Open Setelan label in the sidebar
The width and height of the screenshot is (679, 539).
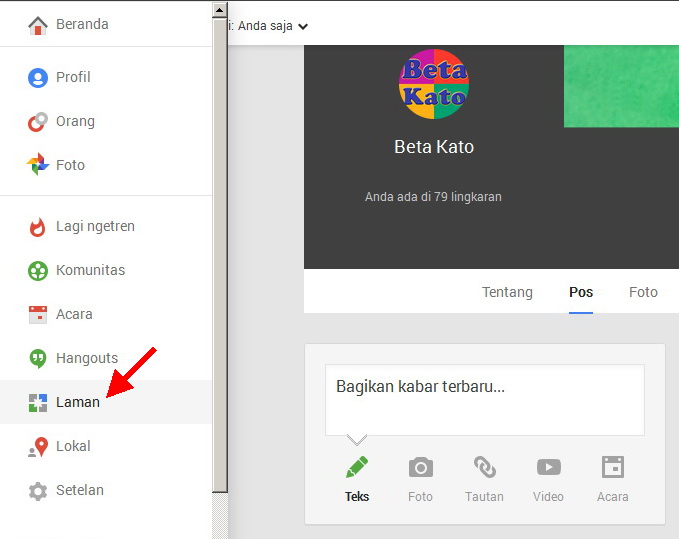point(80,490)
